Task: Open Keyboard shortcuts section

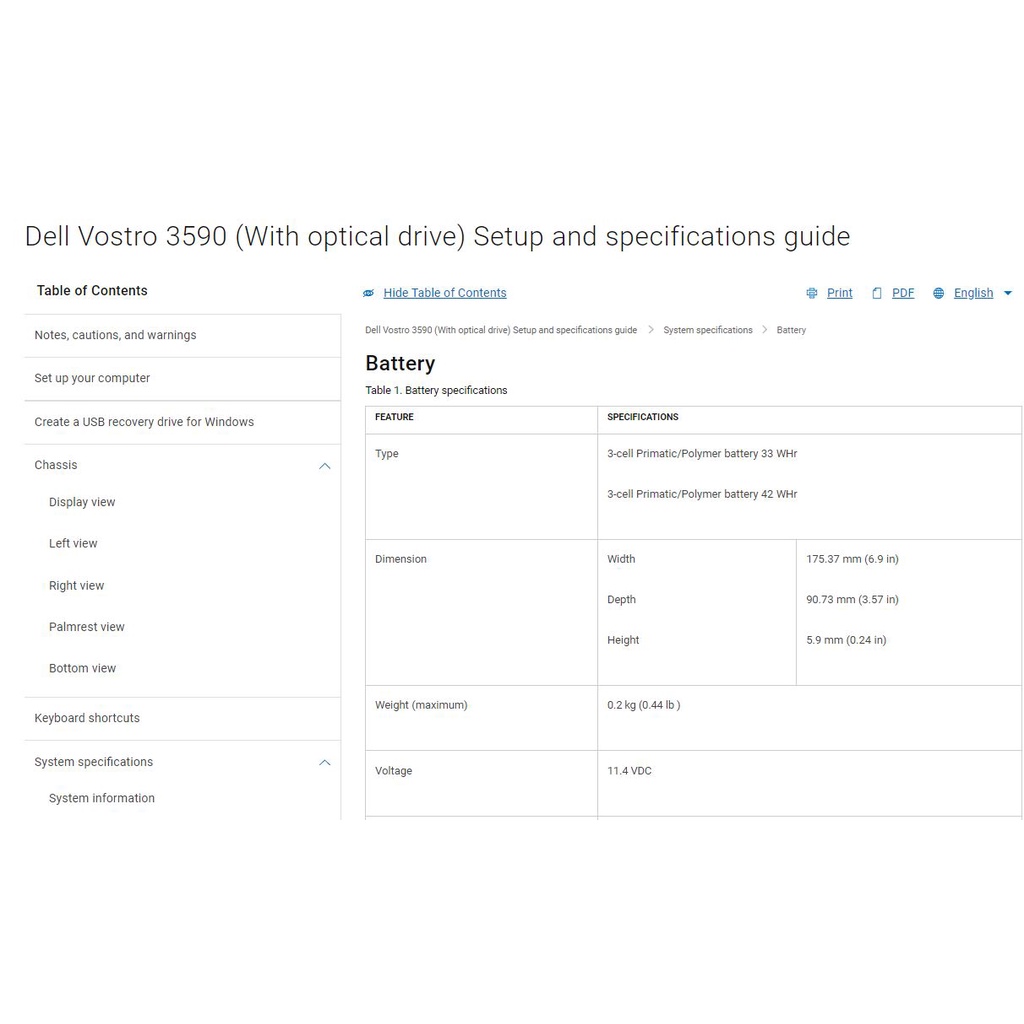Action: (87, 718)
